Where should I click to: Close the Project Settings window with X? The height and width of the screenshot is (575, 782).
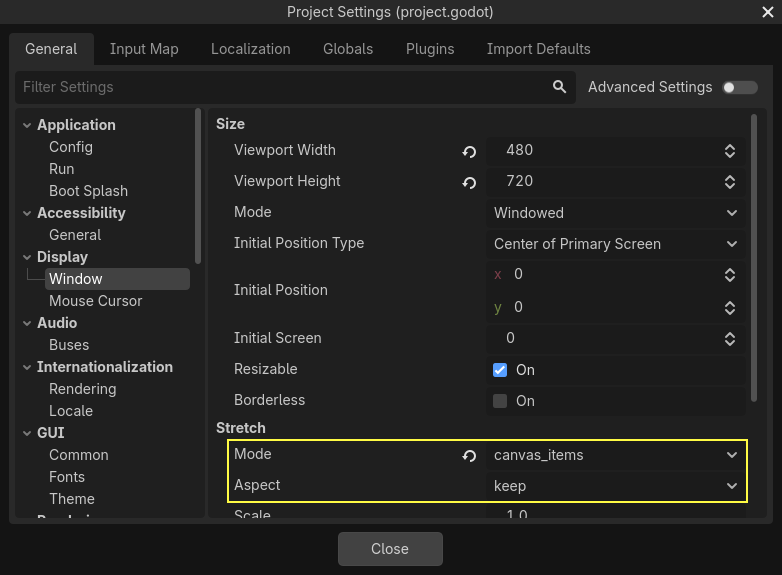(767, 12)
